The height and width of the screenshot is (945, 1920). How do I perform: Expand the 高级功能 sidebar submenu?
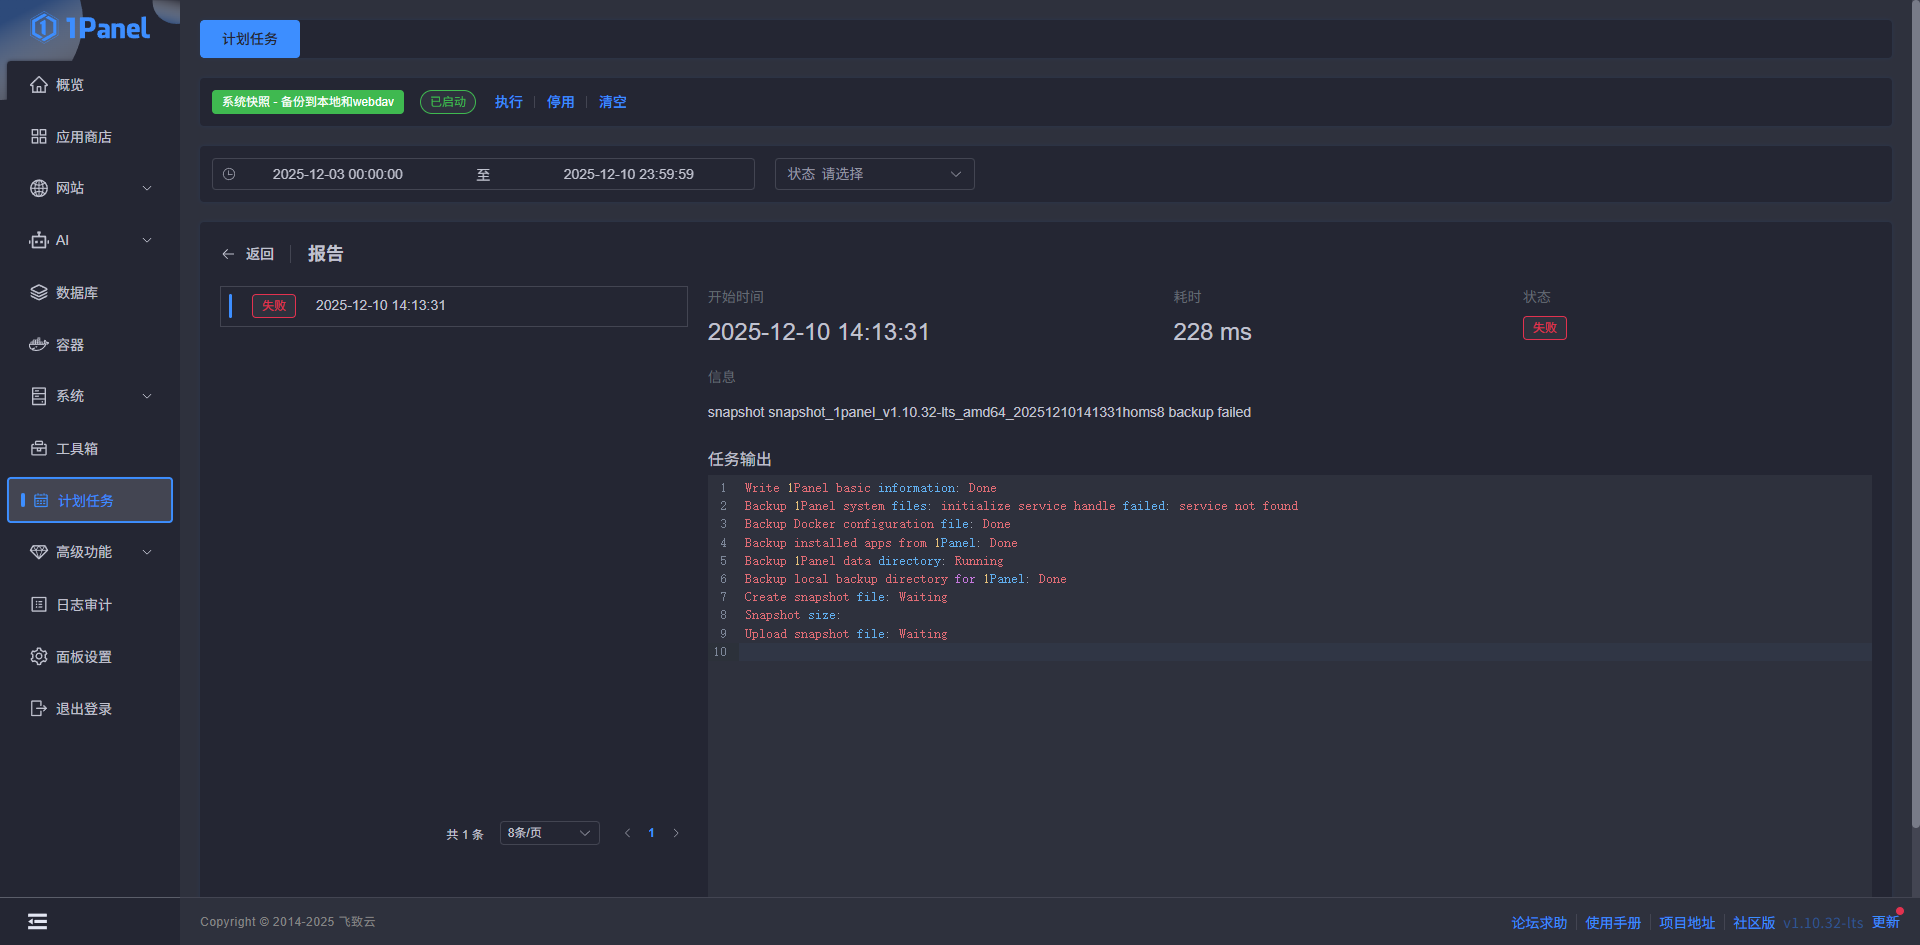point(147,552)
